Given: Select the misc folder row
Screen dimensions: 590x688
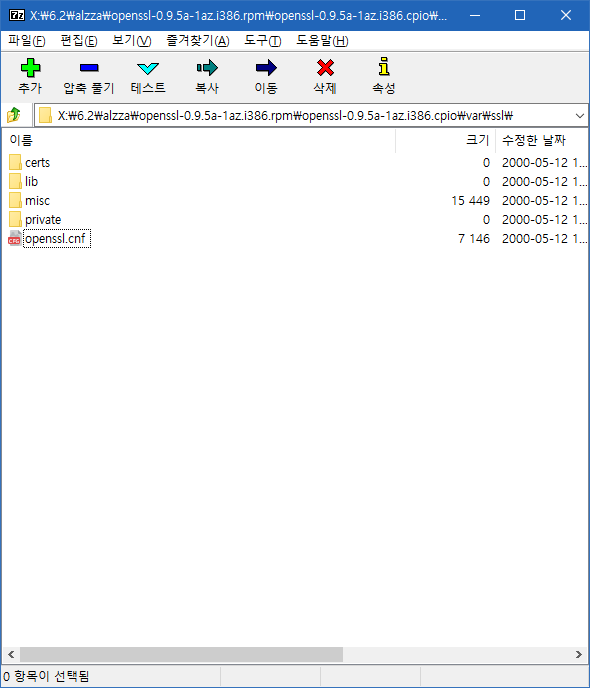Looking at the screenshot, I should coord(295,201).
